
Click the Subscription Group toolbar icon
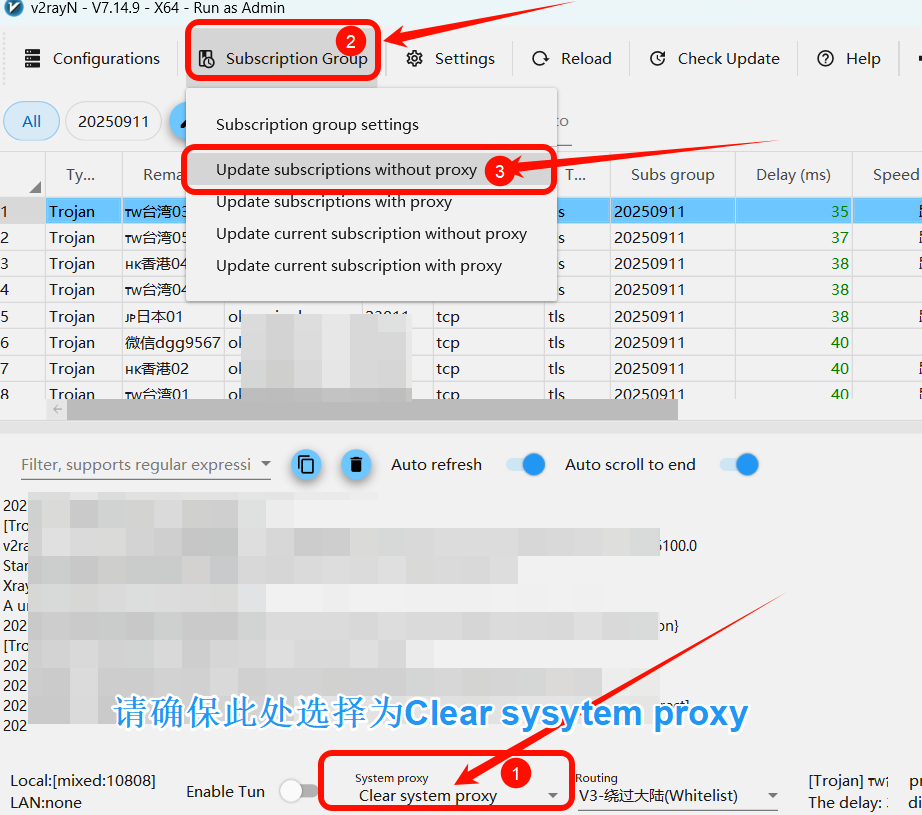(x=207, y=59)
